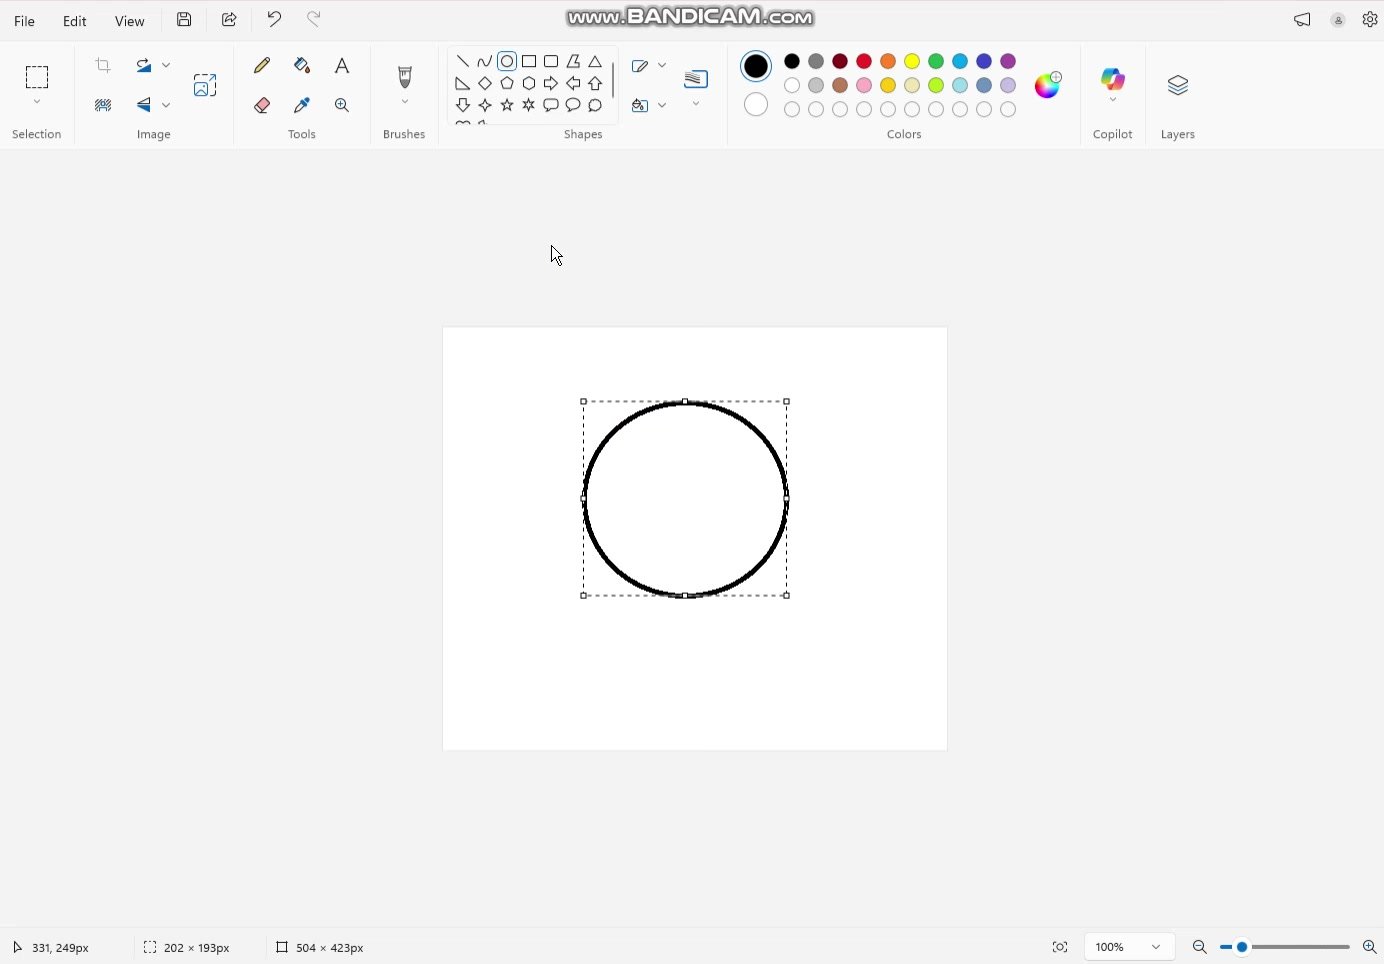
Task: Select the Fill bucket tool
Action: coord(302,66)
